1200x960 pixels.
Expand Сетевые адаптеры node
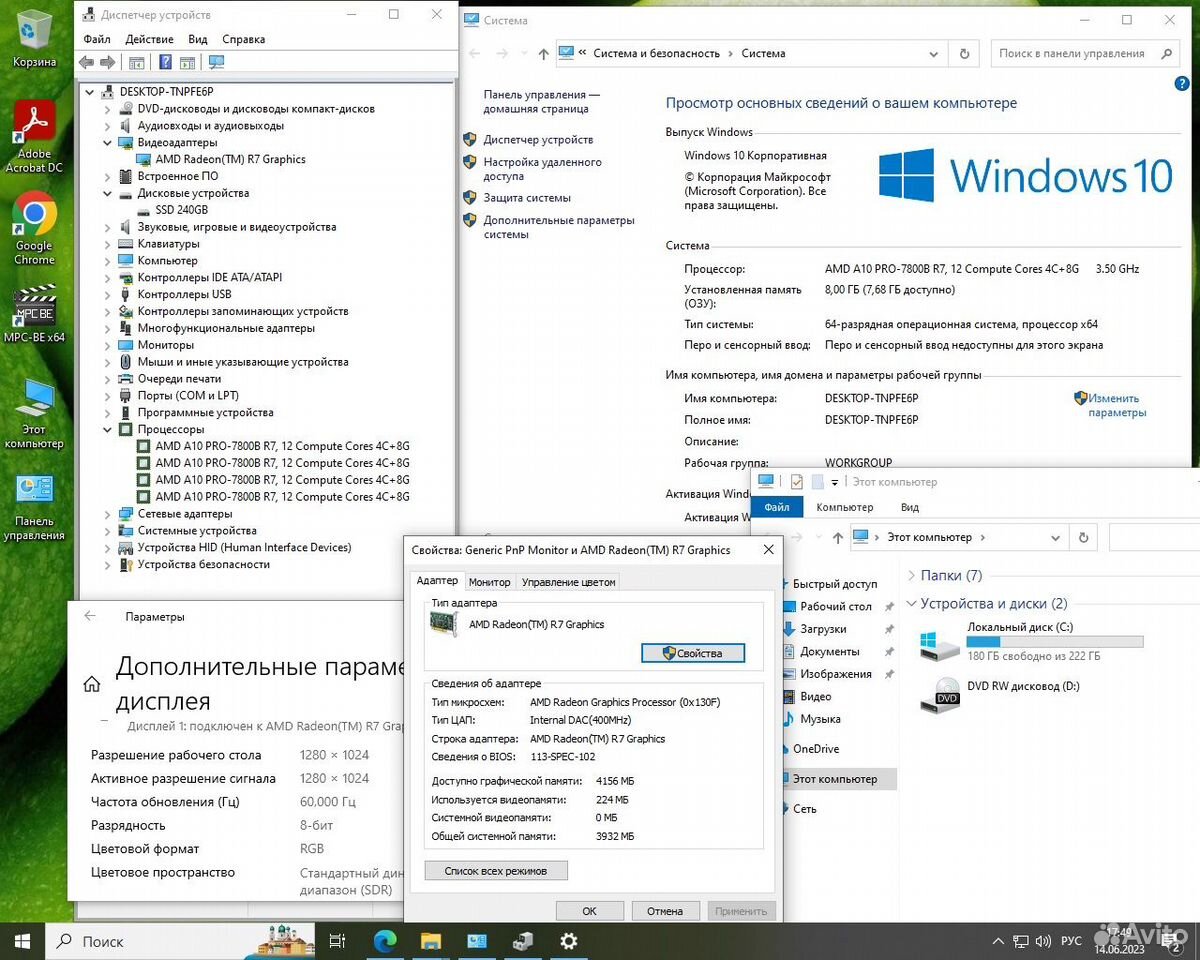click(x=107, y=513)
